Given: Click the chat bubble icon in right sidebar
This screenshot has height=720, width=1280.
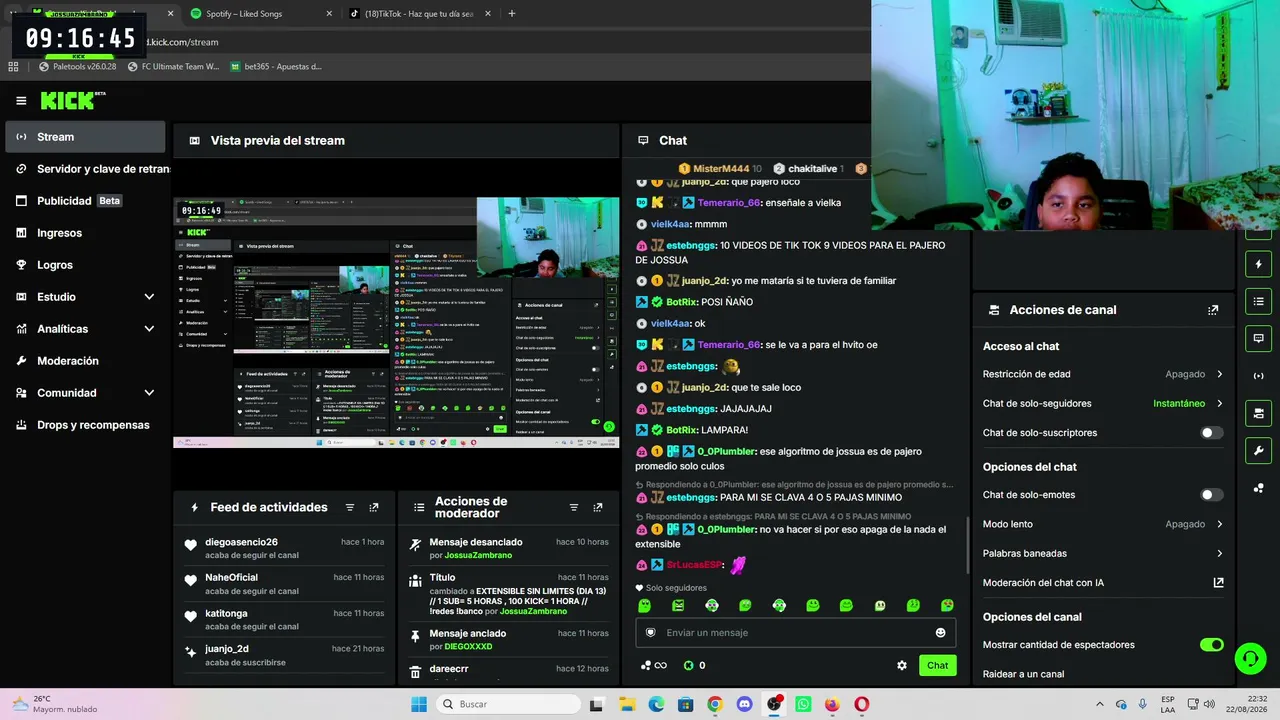Looking at the screenshot, I should tap(1258, 338).
